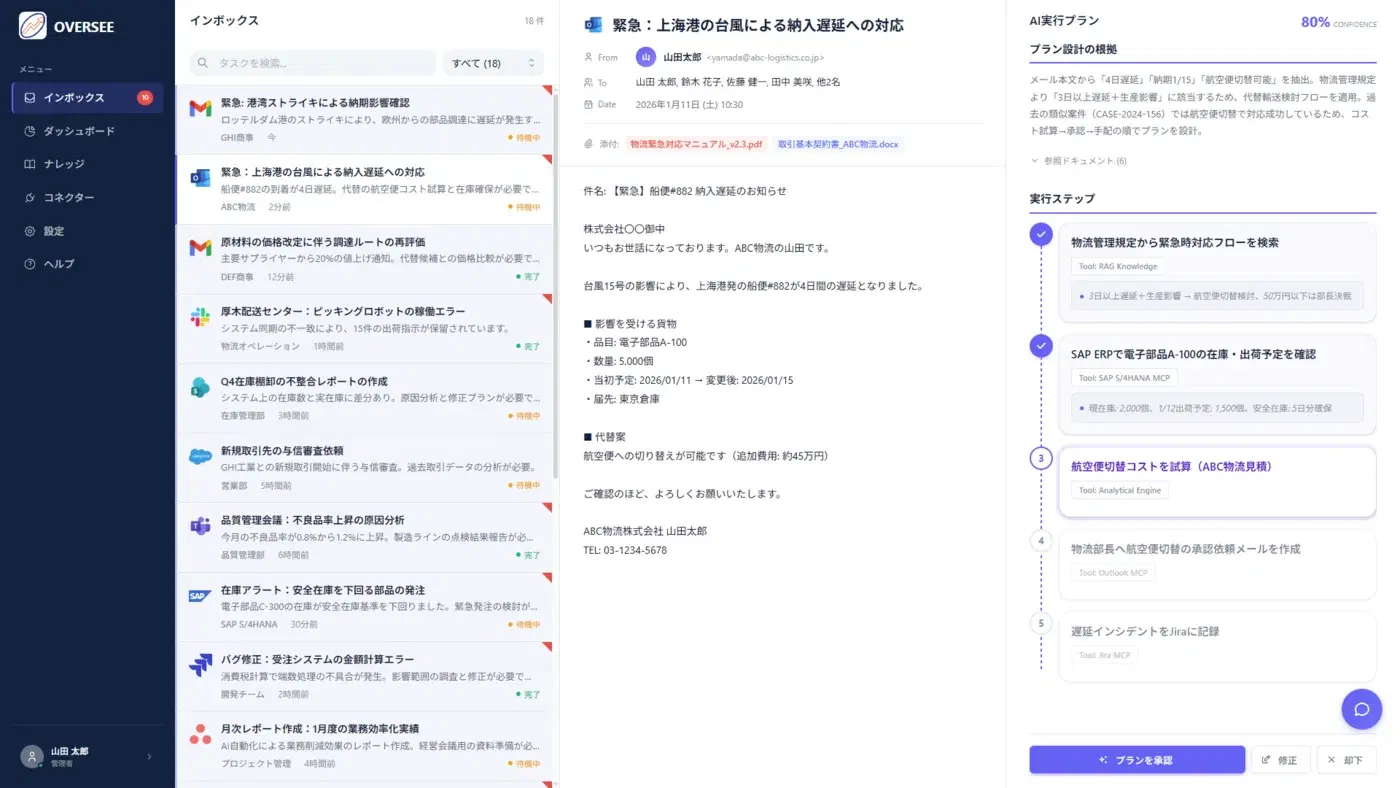Go to コネクター in the sidebar
This screenshot has height=788, width=1400.
(69, 197)
